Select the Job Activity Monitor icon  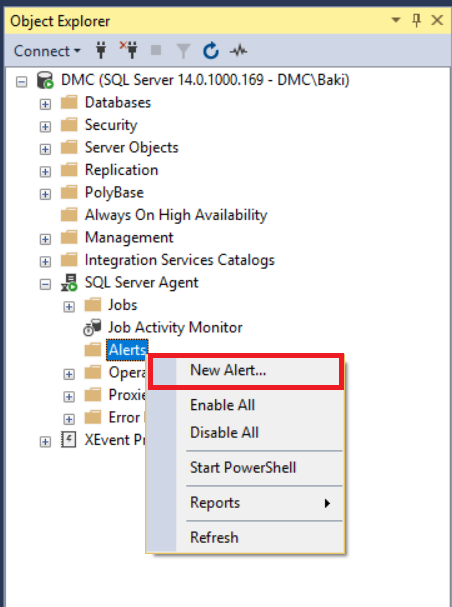(92, 328)
